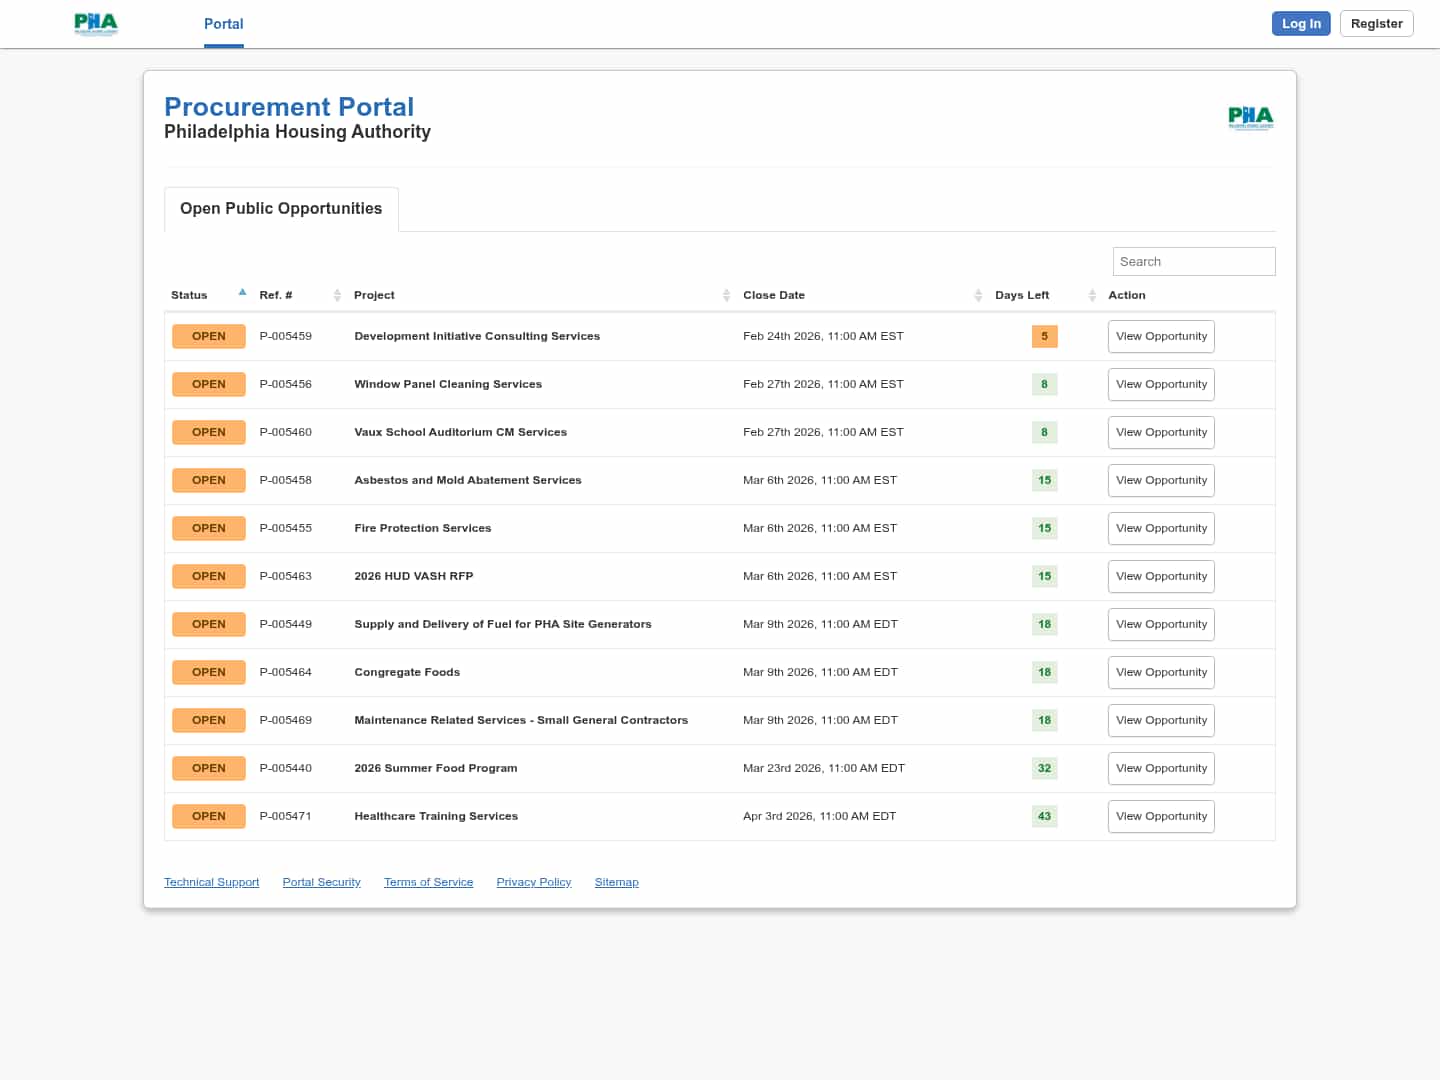This screenshot has width=1440, height=1080.
Task: Select the 2026 HUD VASH RFP project
Action: coord(413,577)
